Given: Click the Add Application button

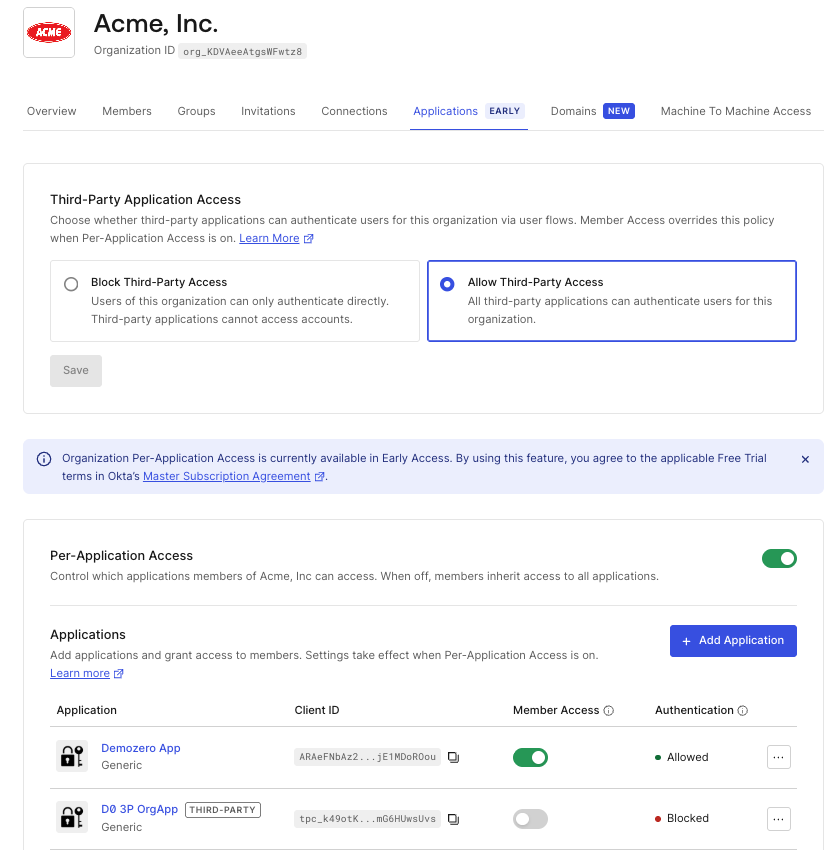Looking at the screenshot, I should (x=733, y=641).
